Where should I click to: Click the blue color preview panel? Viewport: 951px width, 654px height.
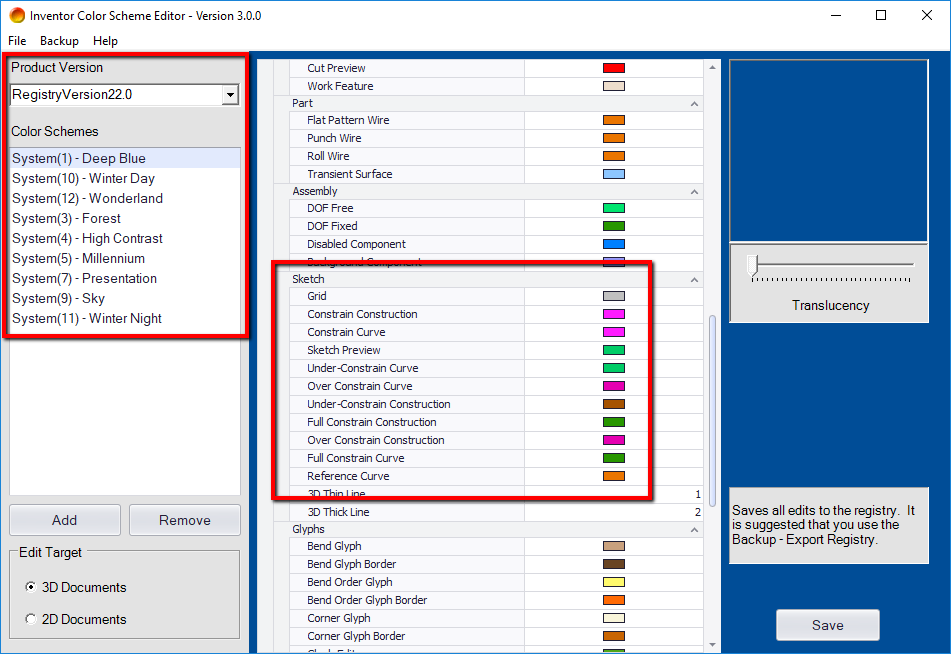(x=828, y=151)
